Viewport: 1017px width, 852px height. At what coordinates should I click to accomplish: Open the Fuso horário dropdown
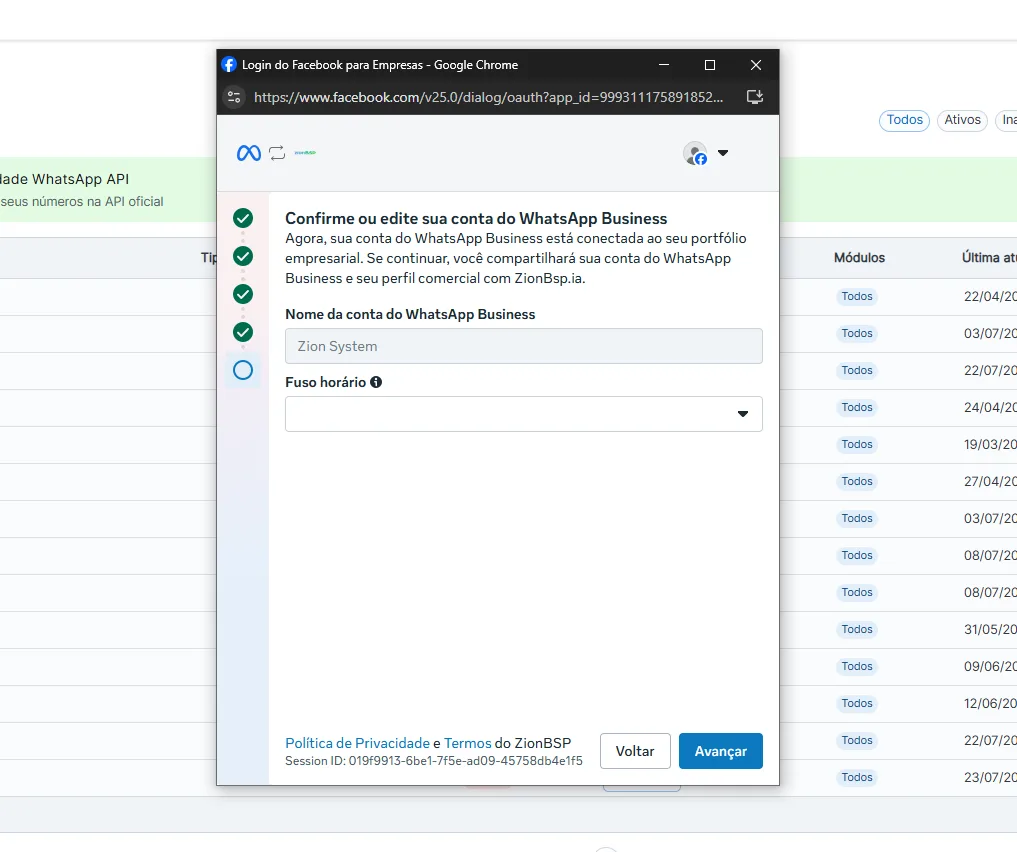(x=523, y=414)
